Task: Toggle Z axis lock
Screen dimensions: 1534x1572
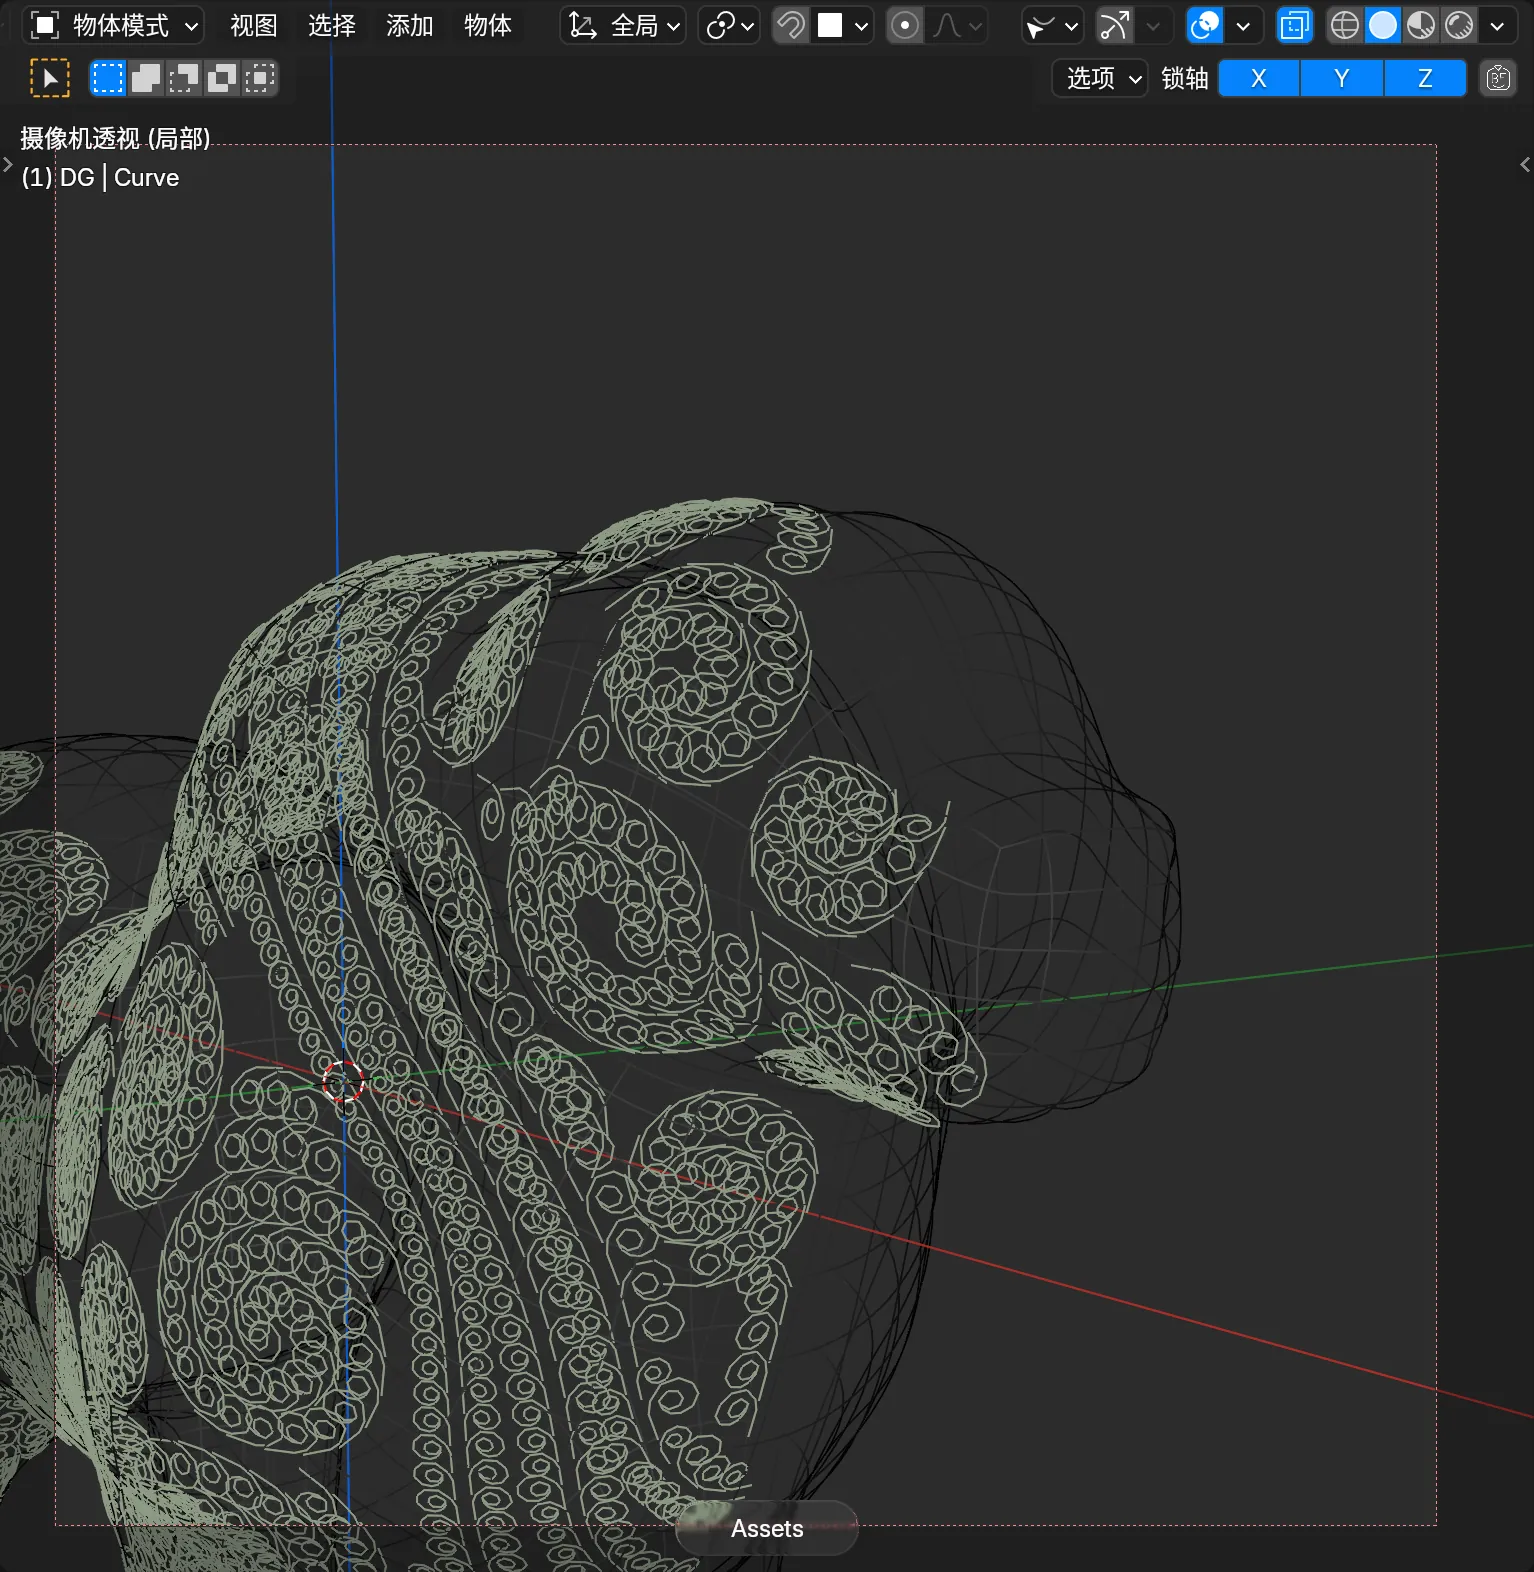Action: point(1425,78)
